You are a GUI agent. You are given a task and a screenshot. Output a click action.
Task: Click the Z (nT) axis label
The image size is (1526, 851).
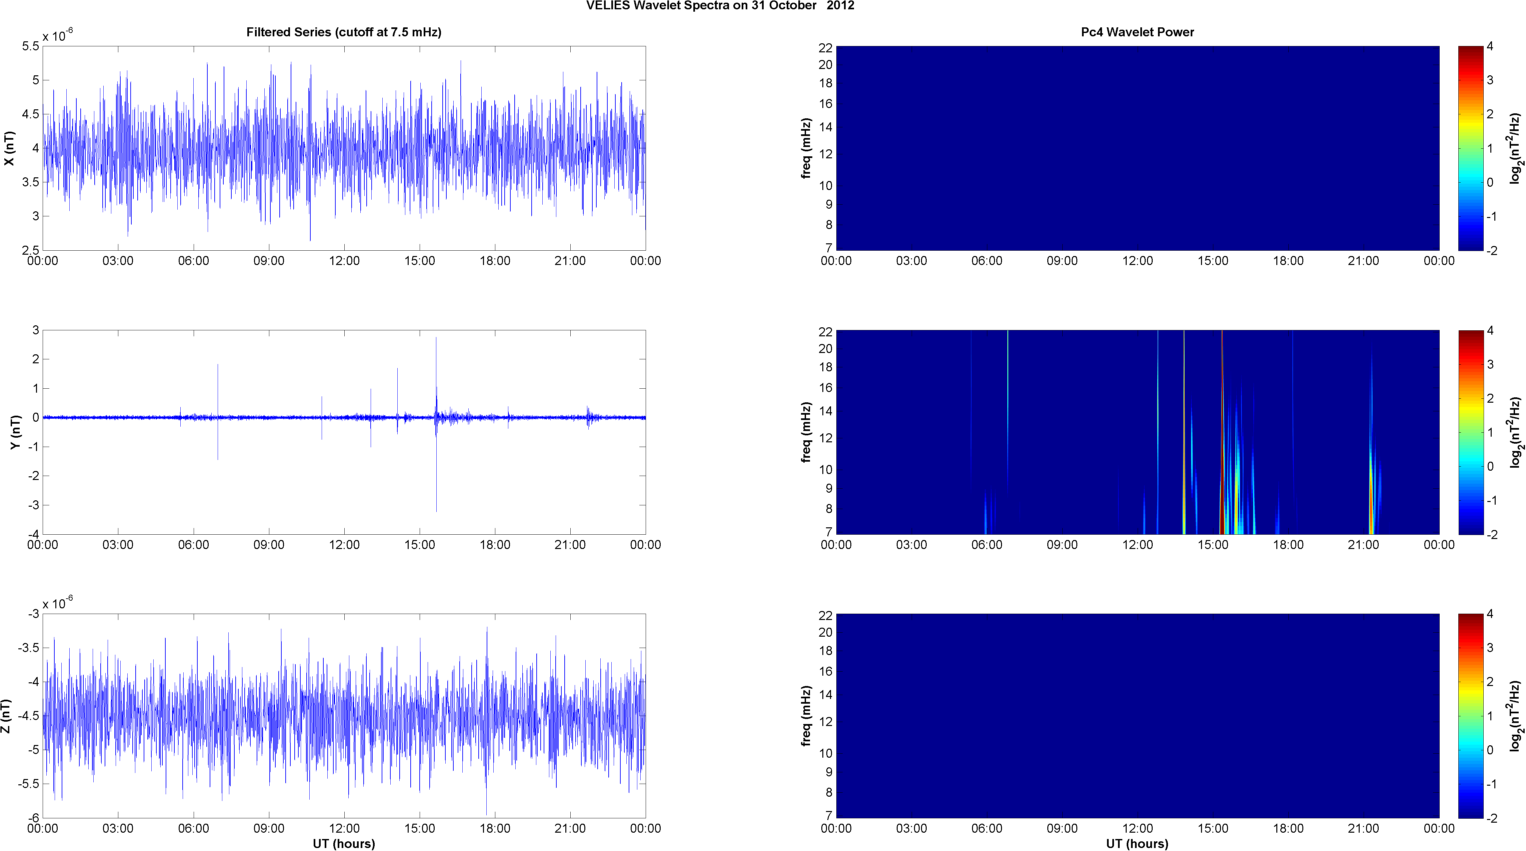point(7,716)
